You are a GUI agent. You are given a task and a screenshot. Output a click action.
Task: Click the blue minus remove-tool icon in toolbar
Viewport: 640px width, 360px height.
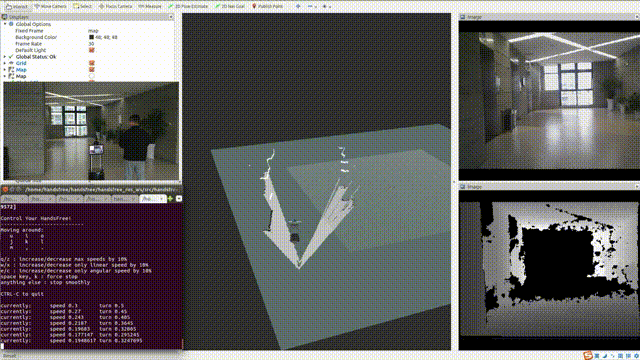[x=310, y=7]
